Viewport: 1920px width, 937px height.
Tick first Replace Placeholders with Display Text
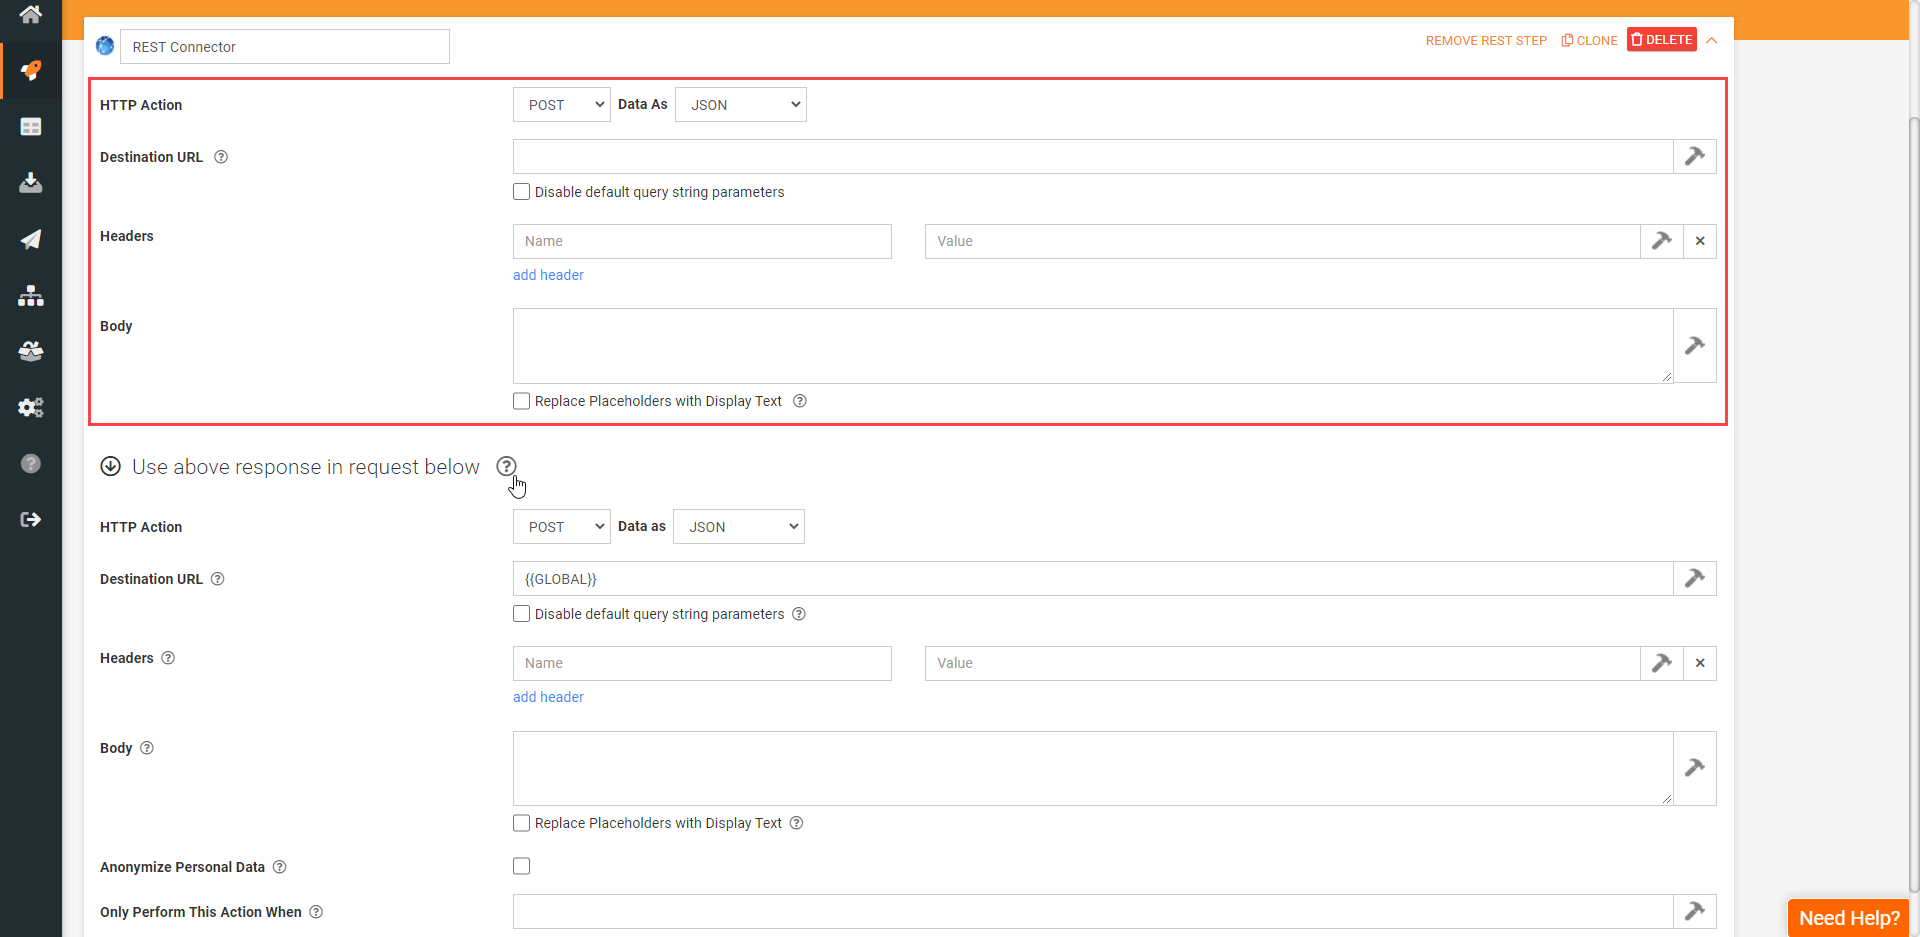pyautogui.click(x=521, y=401)
